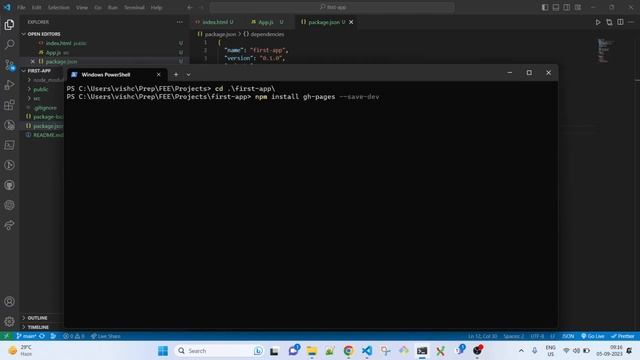Open .gitignore file in explorer
The image size is (640, 360).
click(x=45, y=108)
